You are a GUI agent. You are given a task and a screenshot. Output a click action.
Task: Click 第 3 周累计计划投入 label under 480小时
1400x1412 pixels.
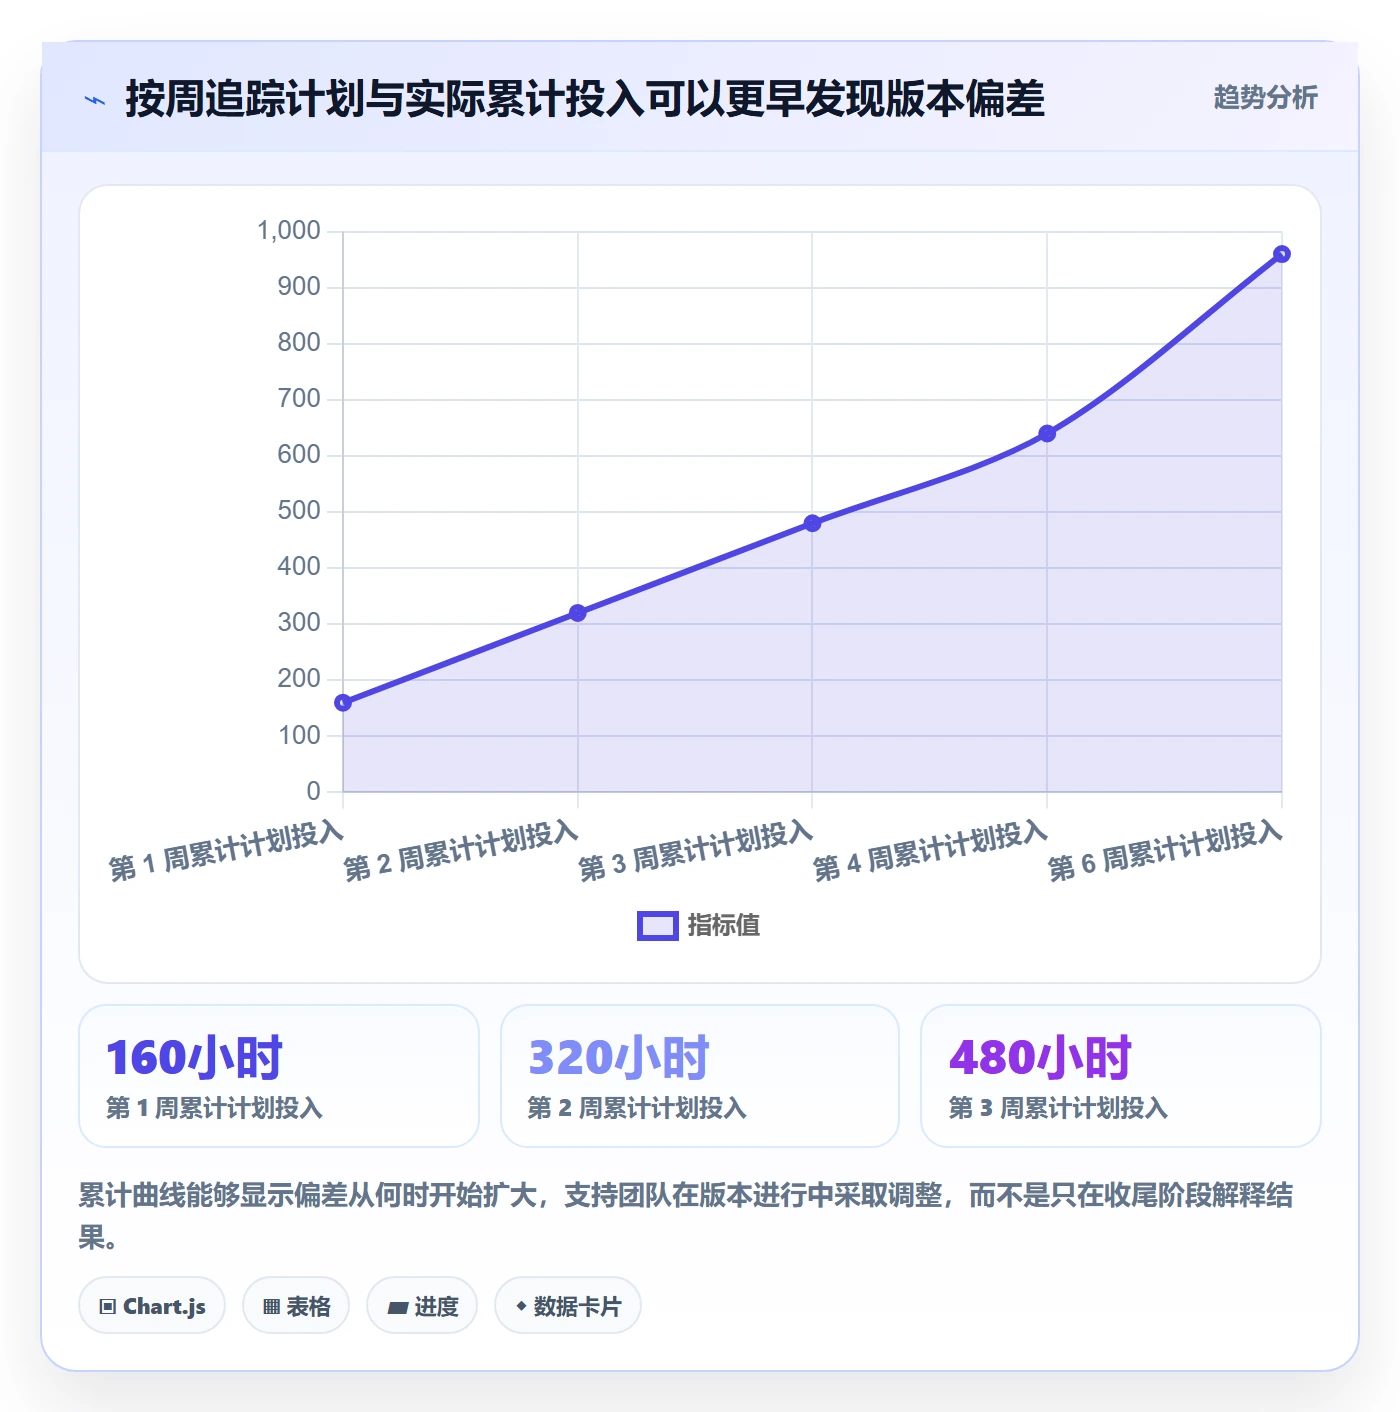(x=1058, y=1108)
